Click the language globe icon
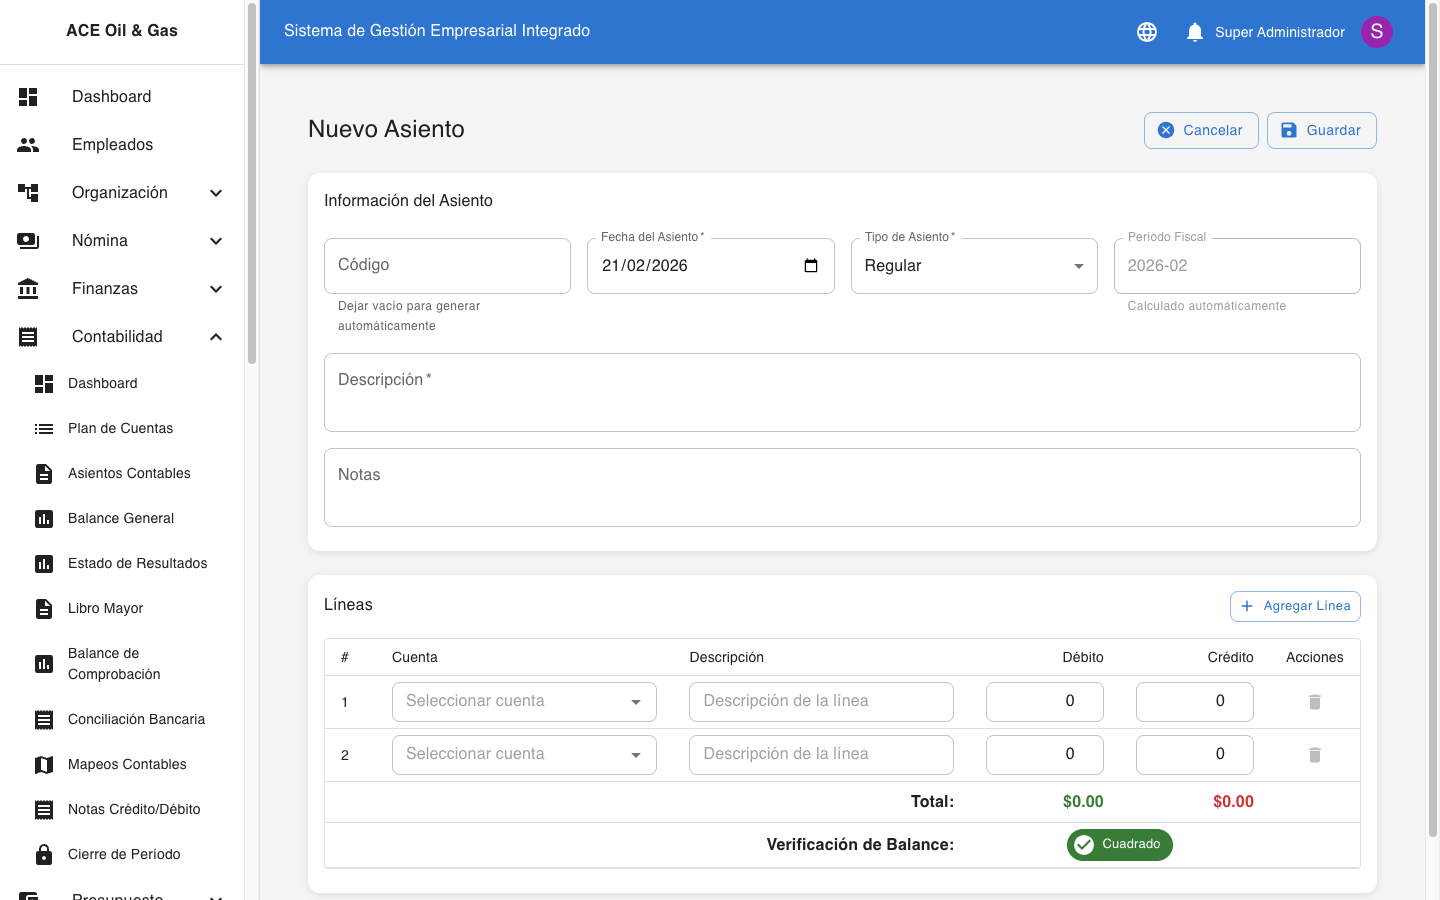 click(x=1147, y=32)
